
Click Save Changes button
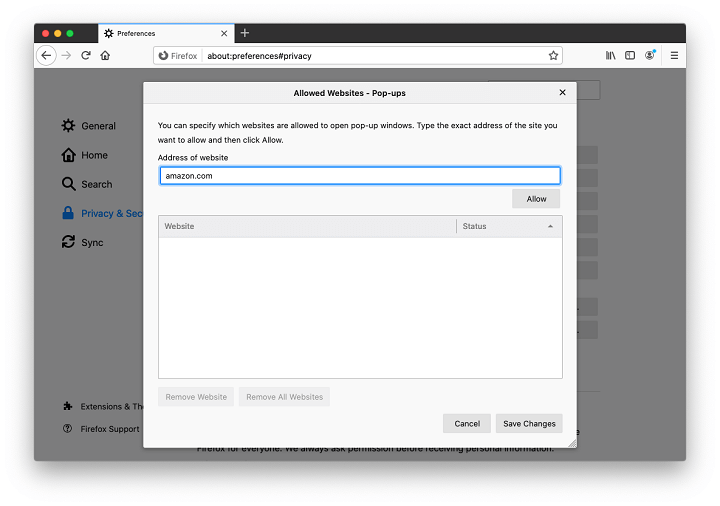(529, 423)
